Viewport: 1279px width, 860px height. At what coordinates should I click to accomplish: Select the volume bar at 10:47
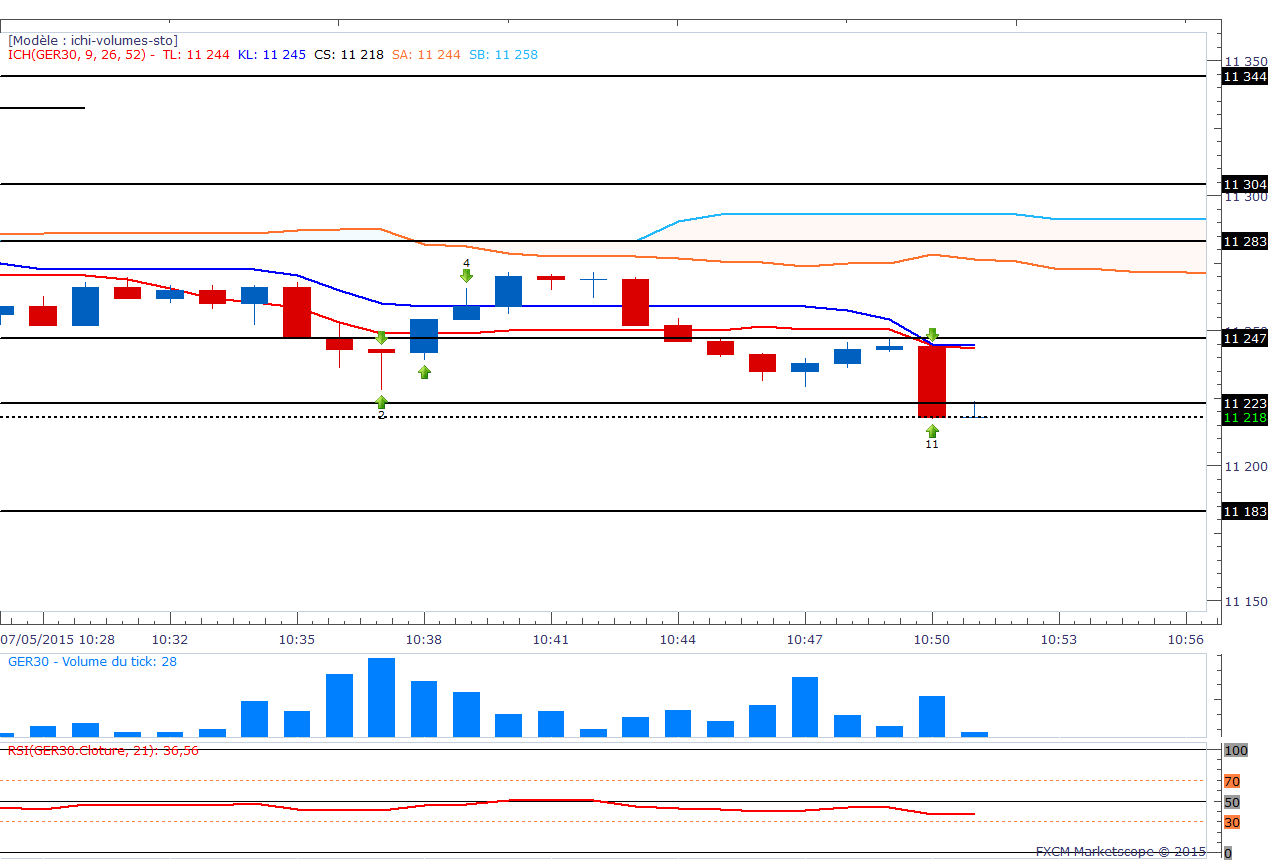(805, 707)
